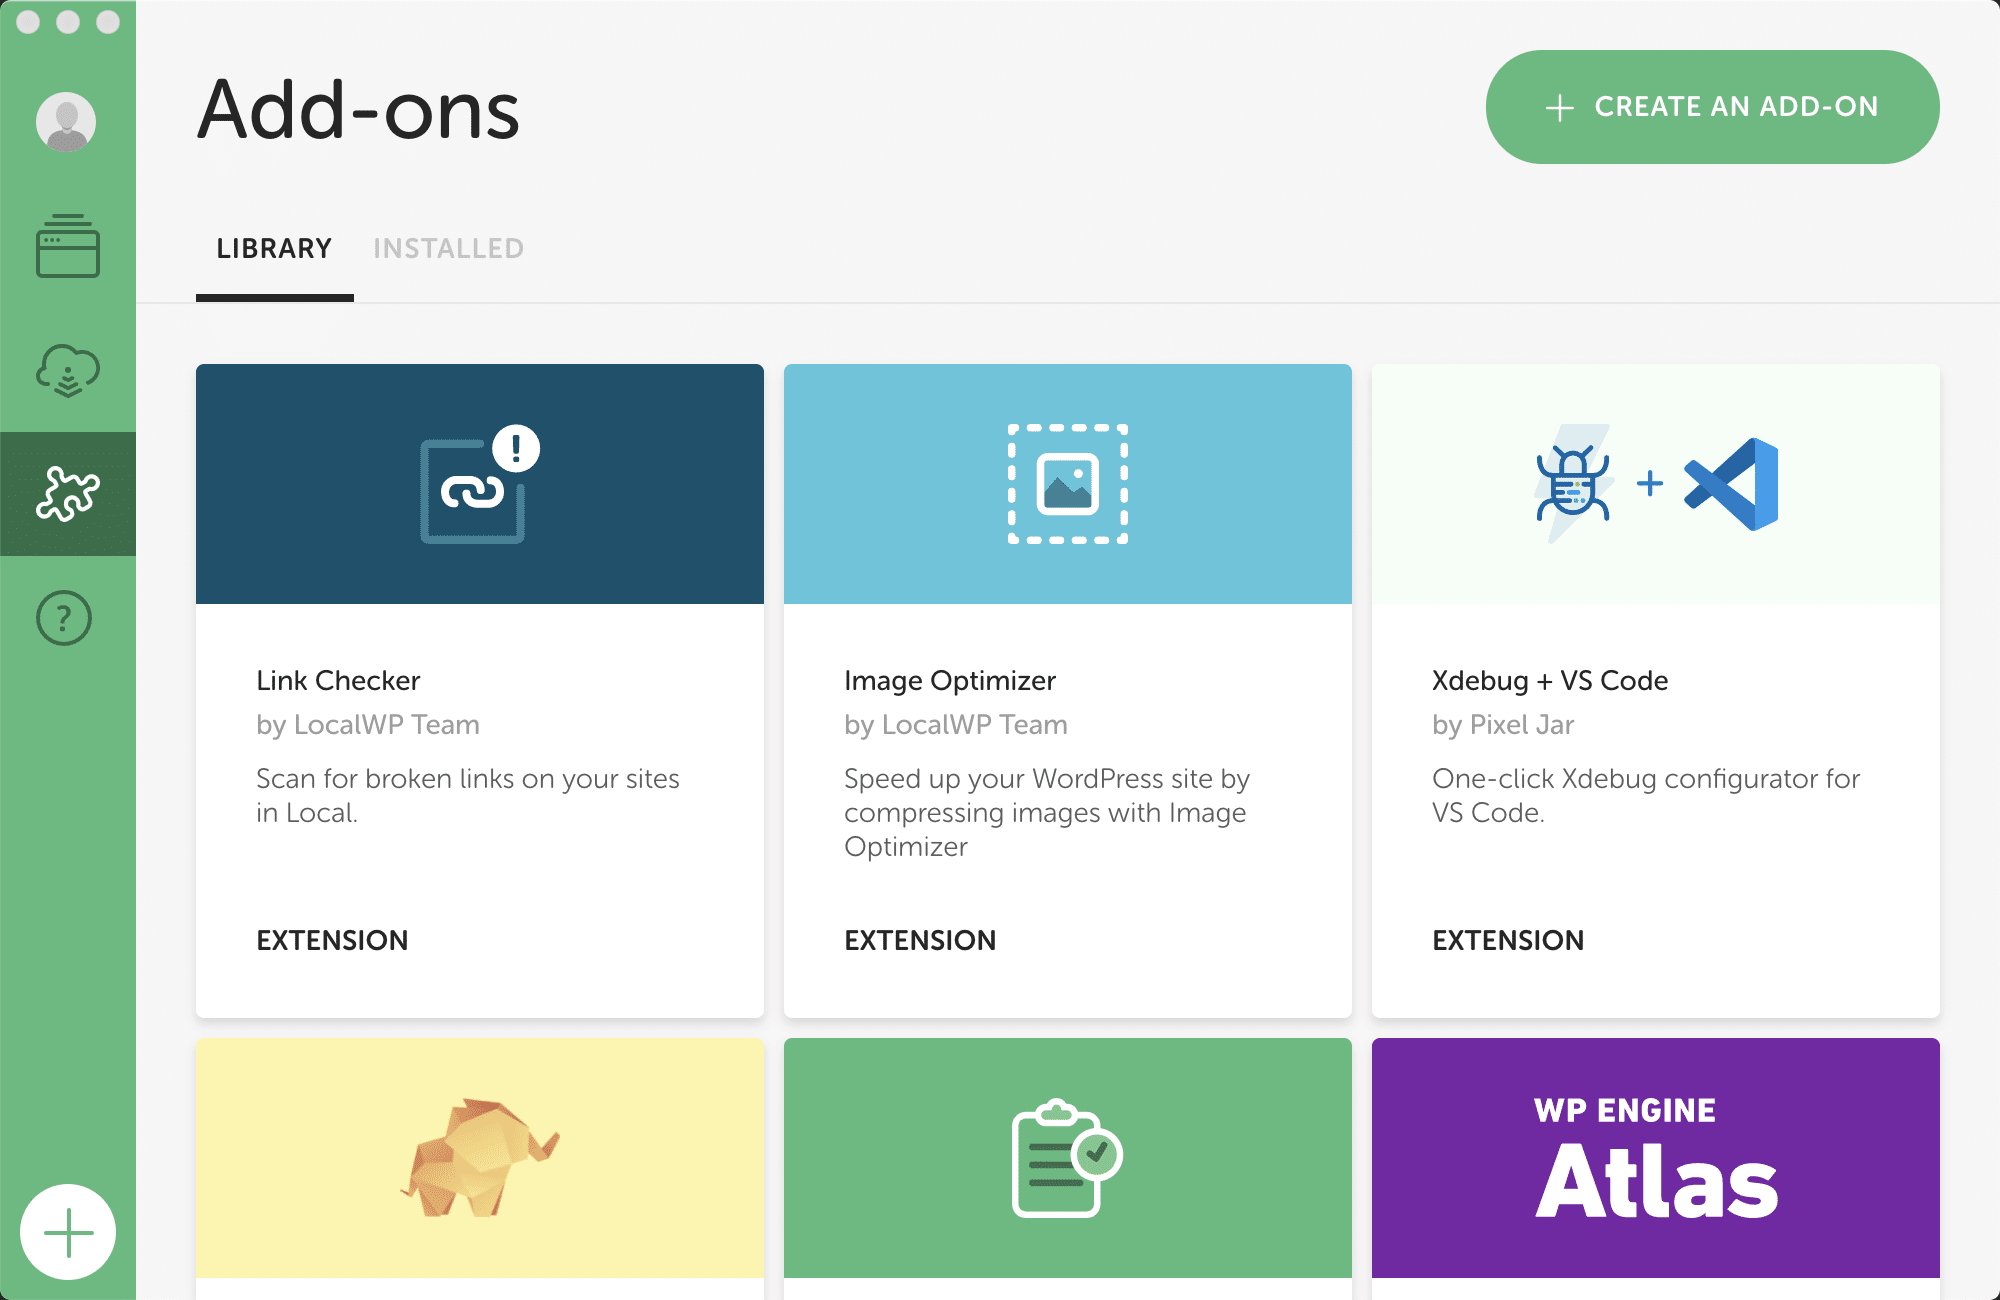Screen dimensions: 2000x1300
Task: Click the VS Code logo icon
Action: [1732, 484]
